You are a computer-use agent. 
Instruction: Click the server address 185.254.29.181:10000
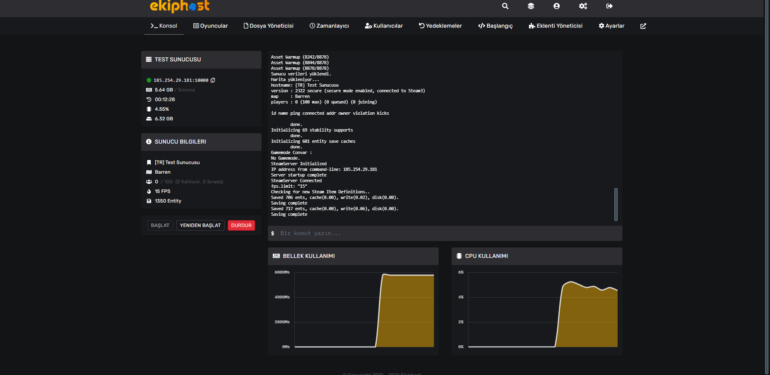click(x=181, y=80)
